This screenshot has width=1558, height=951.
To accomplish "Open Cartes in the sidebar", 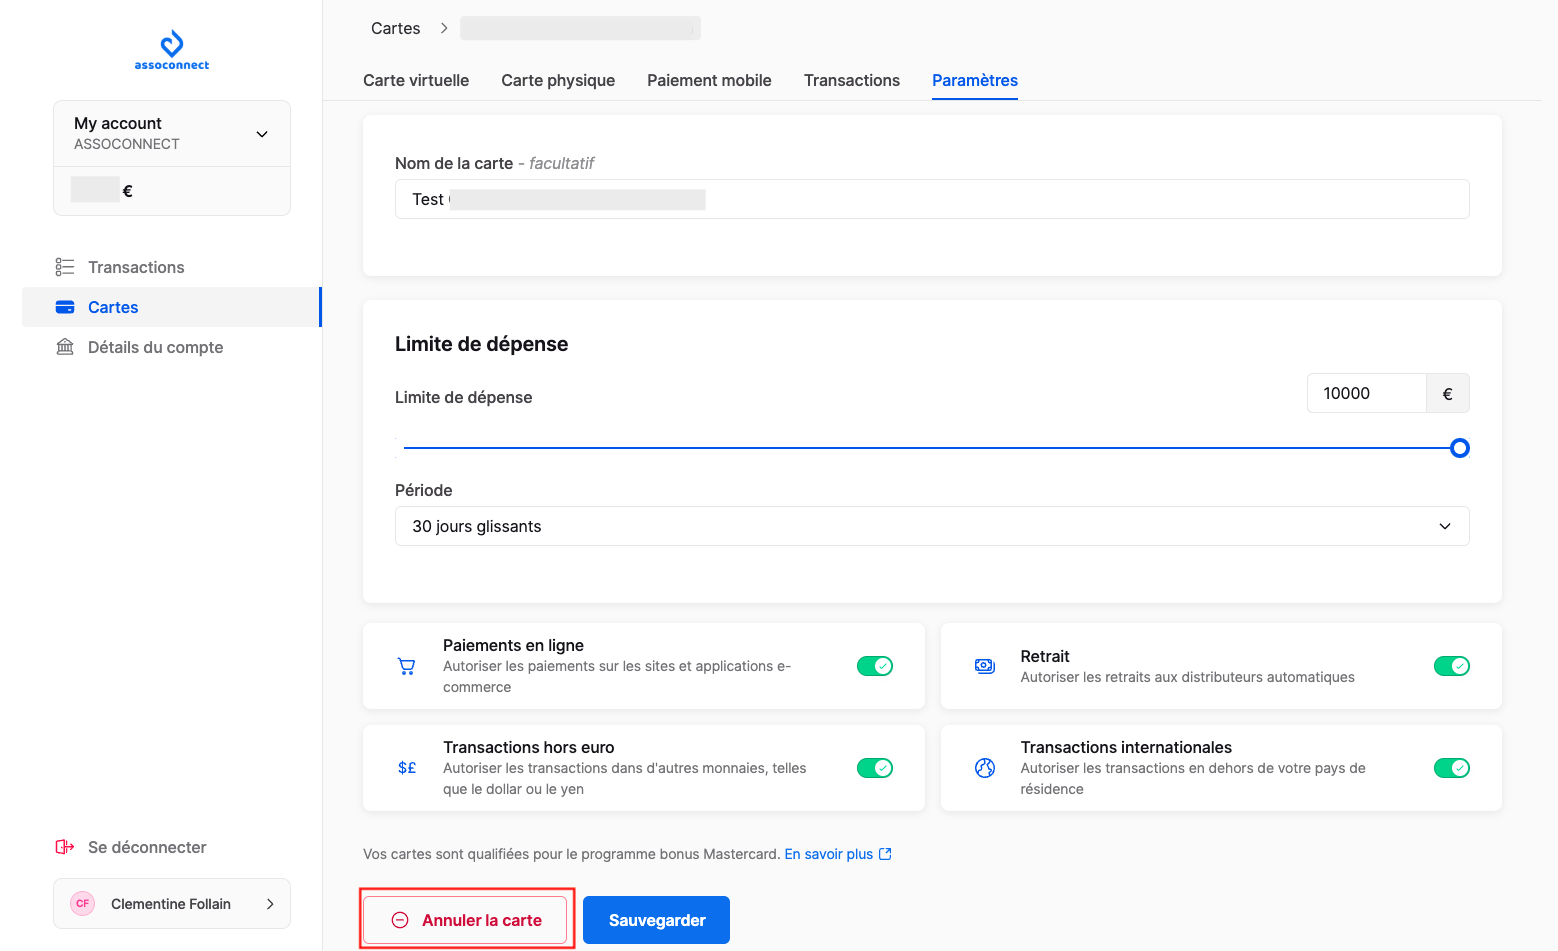I will [171, 307].
